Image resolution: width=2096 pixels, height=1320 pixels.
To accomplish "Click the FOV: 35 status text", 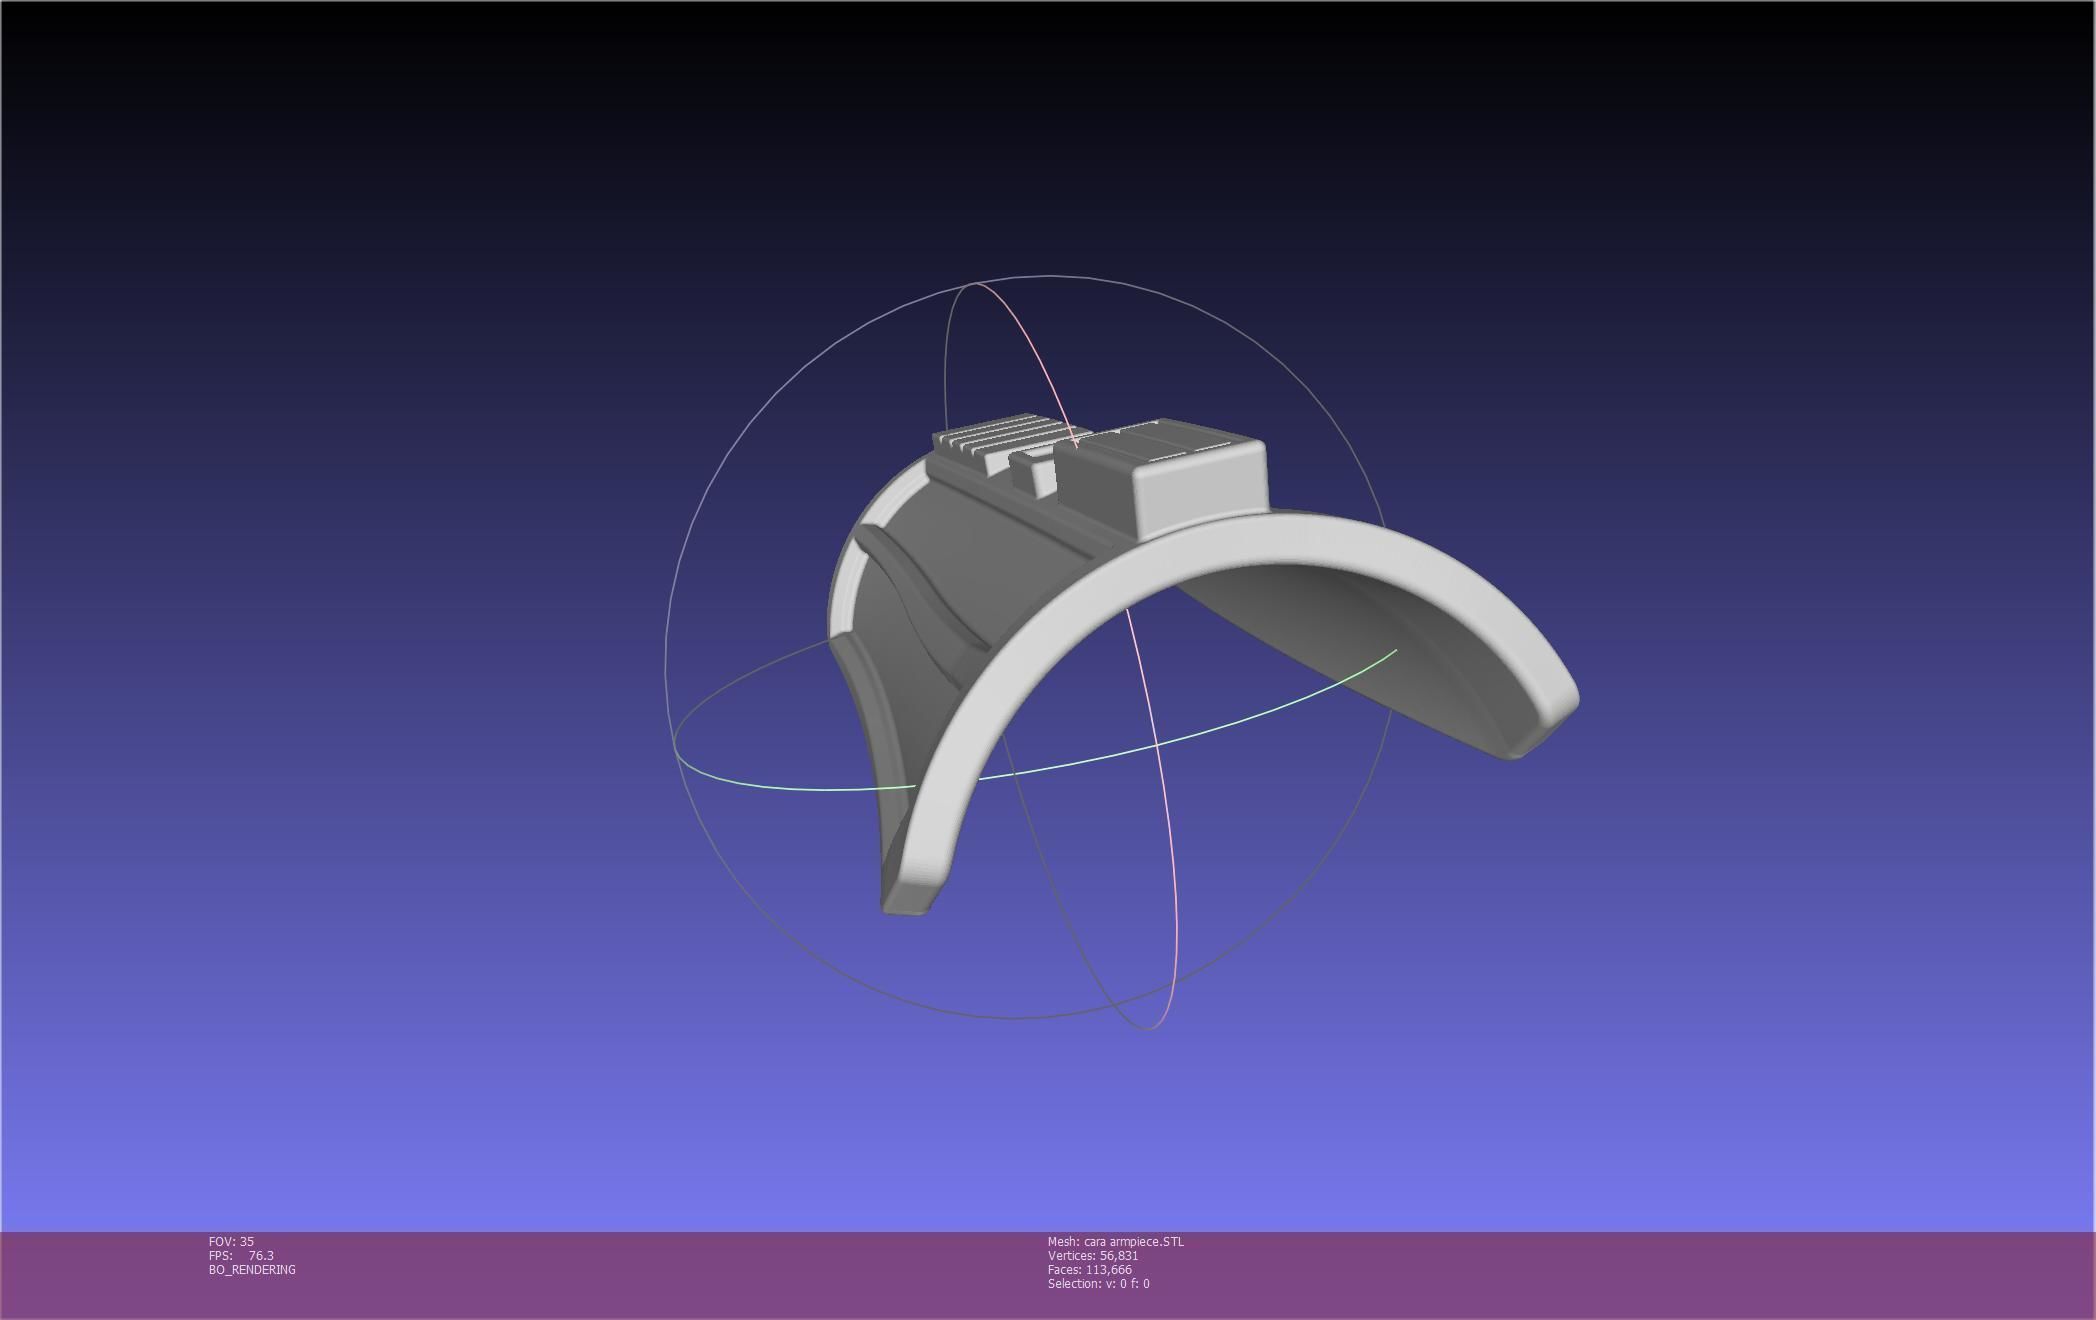I will coord(231,1241).
